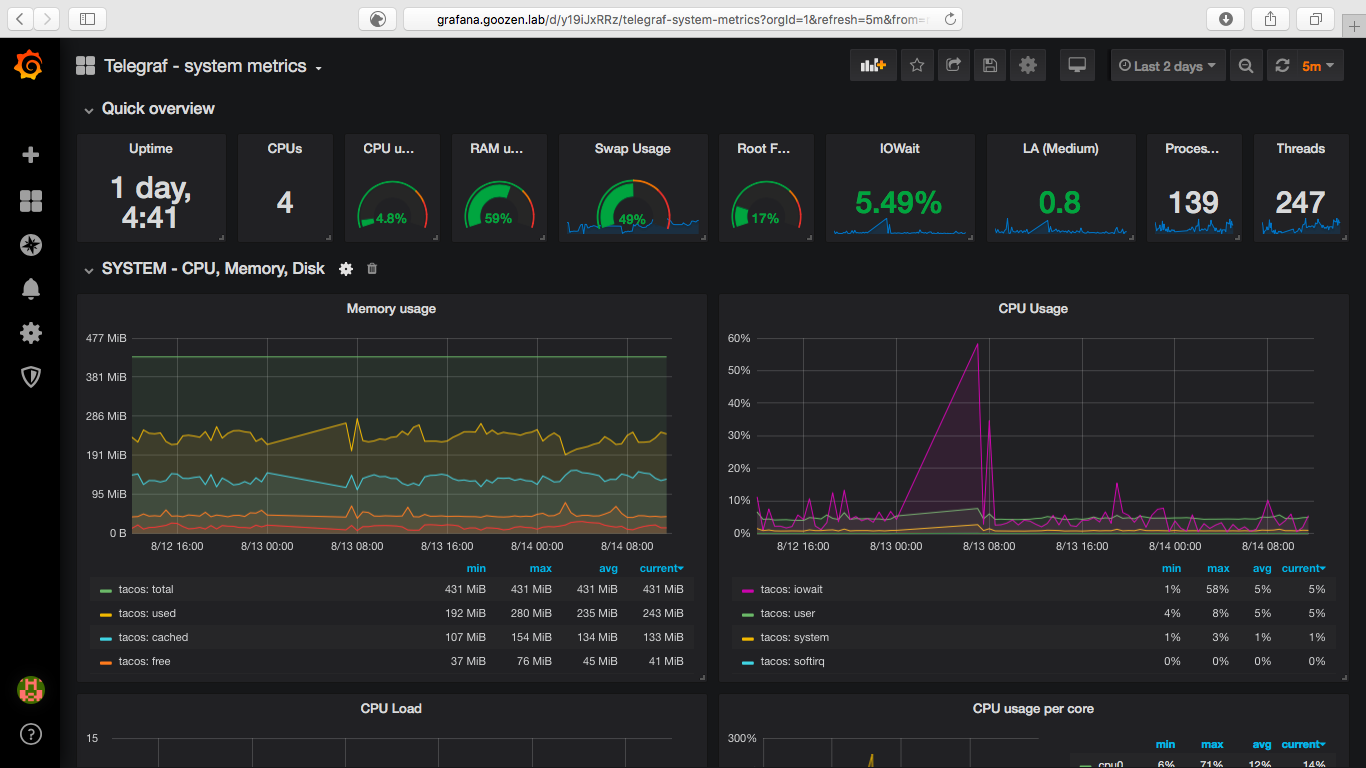This screenshot has height=768, width=1366.
Task: Open the Dashboards grid icon in sidebar
Action: tap(31, 202)
